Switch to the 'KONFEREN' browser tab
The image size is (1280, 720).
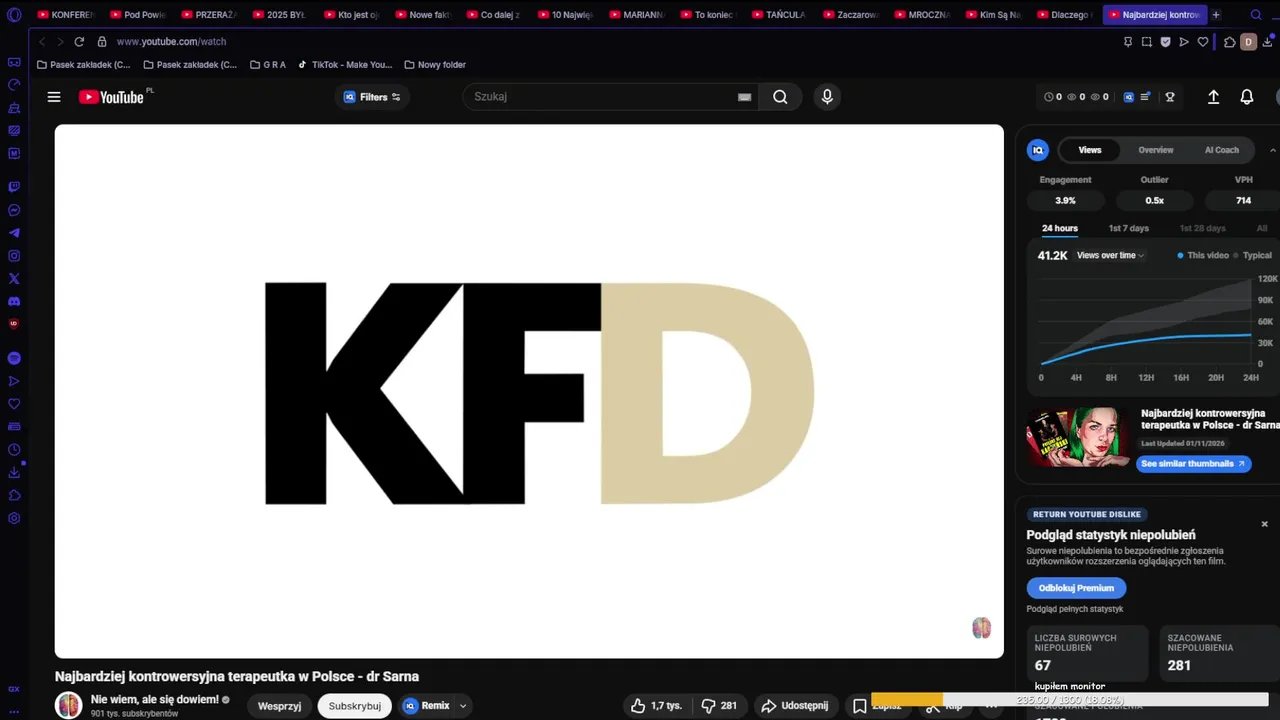[66, 15]
